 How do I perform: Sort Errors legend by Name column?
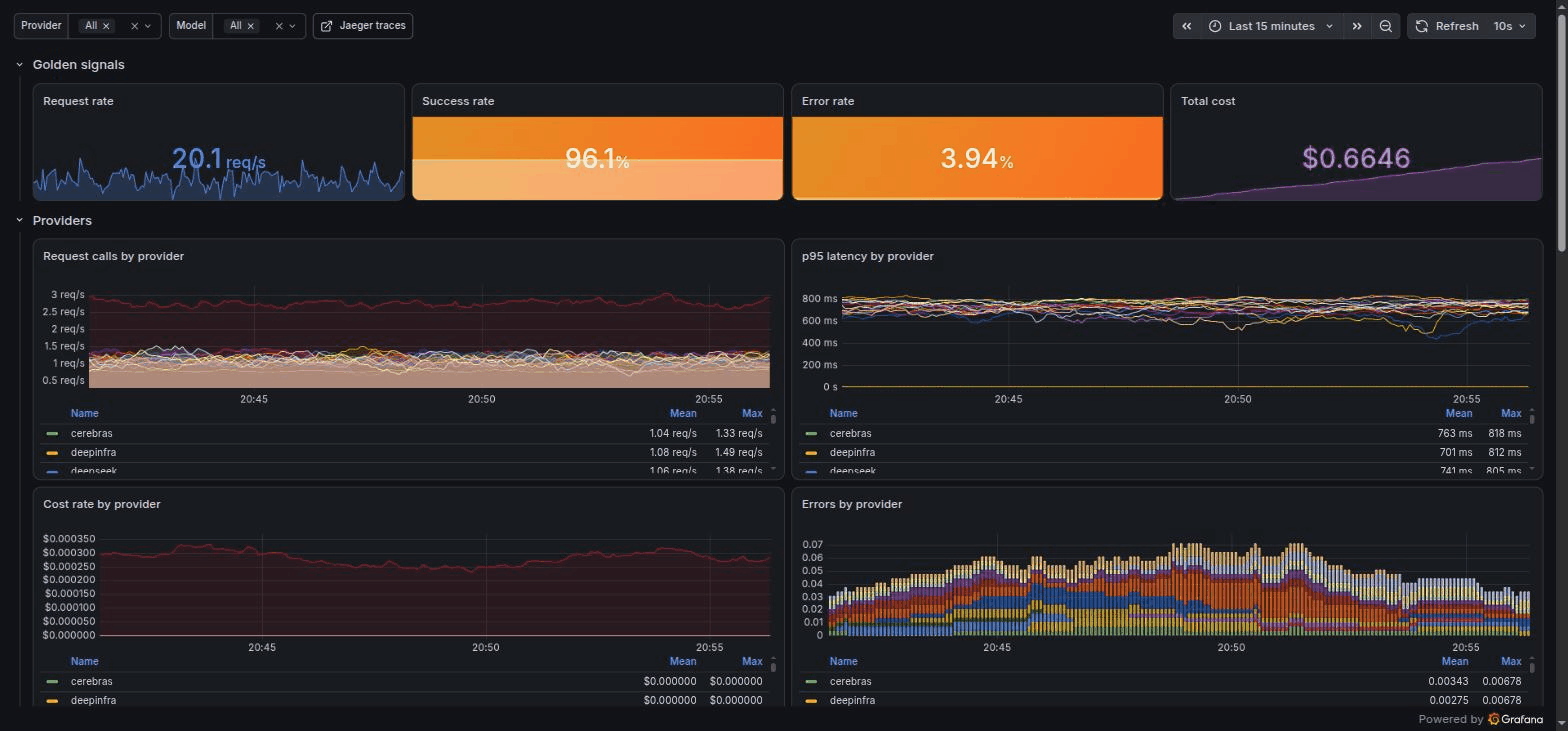click(843, 661)
